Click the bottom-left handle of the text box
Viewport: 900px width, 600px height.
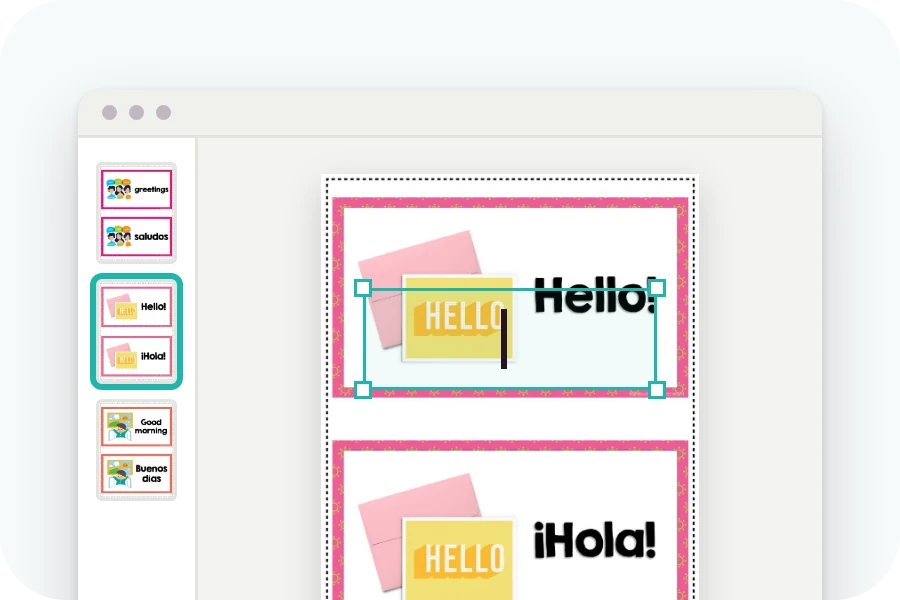click(363, 390)
